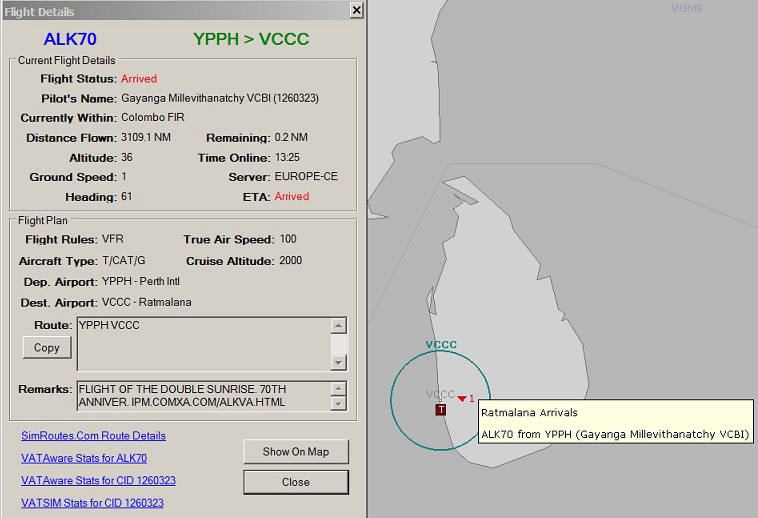Image resolution: width=758 pixels, height=518 pixels.
Task: Click the dark red T tower icon
Action: pos(440,410)
